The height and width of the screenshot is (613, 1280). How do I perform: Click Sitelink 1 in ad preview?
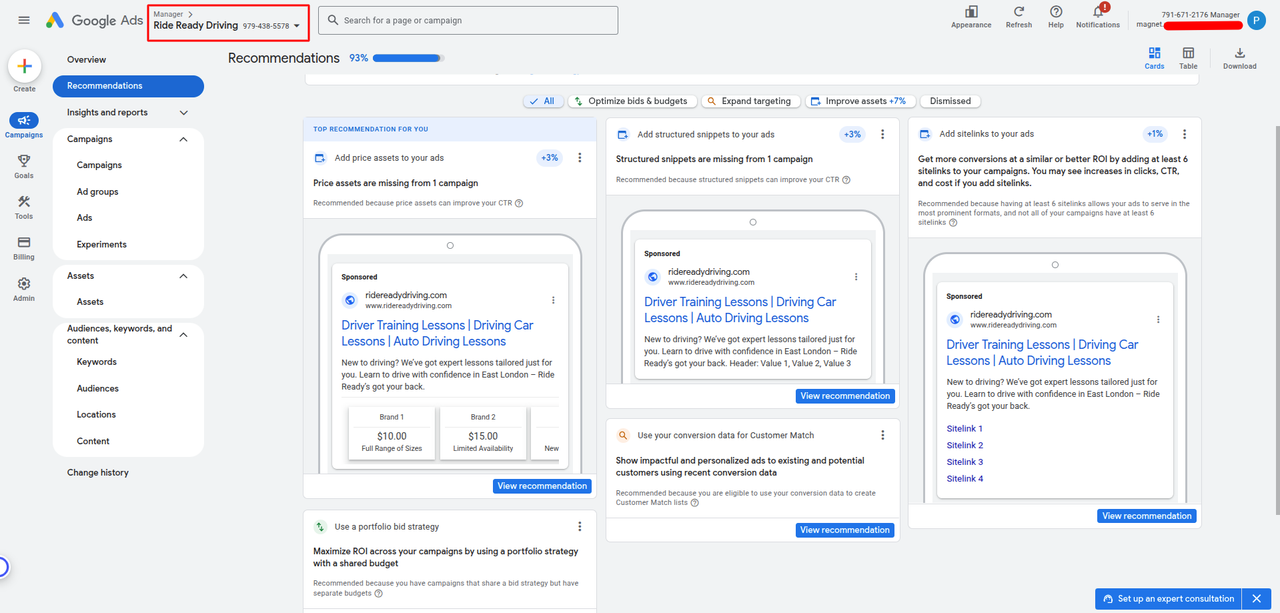pyautogui.click(x=965, y=429)
